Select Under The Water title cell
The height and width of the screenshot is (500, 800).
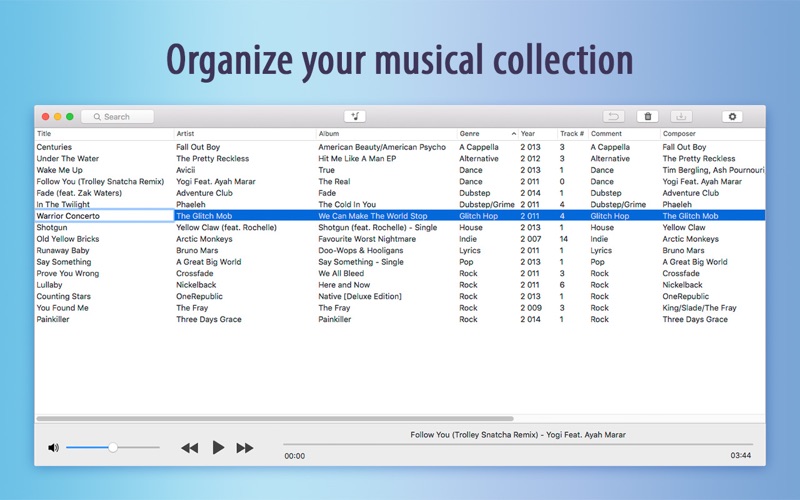(67, 158)
